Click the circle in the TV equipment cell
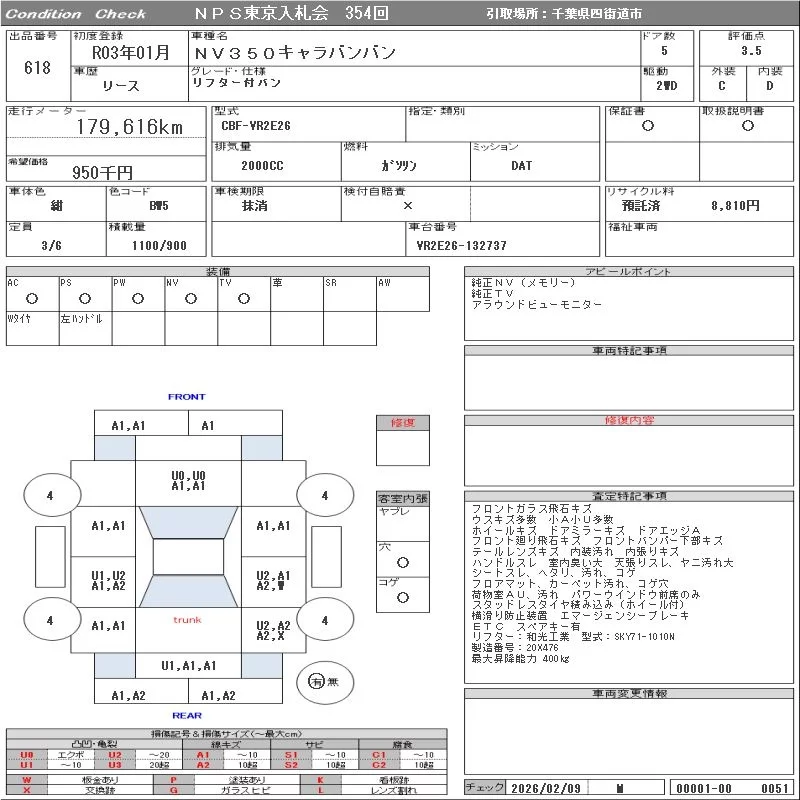 click(x=244, y=298)
